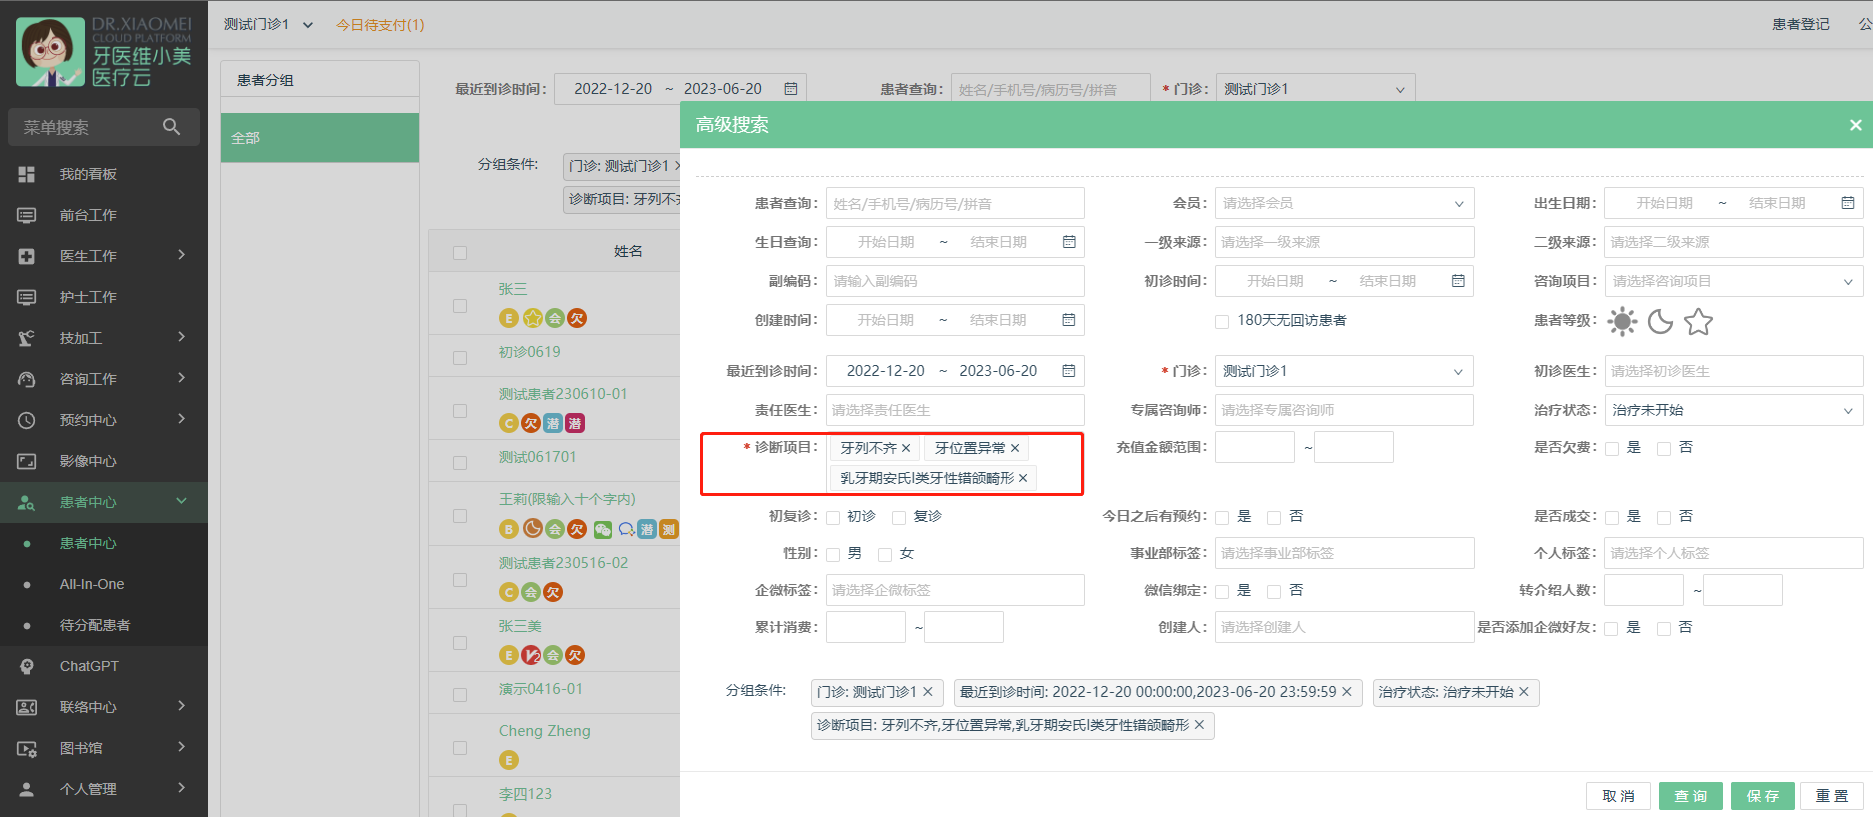The height and width of the screenshot is (817, 1873).
Task: Open ChatGPT menu item in sidebar
Action: 89,666
